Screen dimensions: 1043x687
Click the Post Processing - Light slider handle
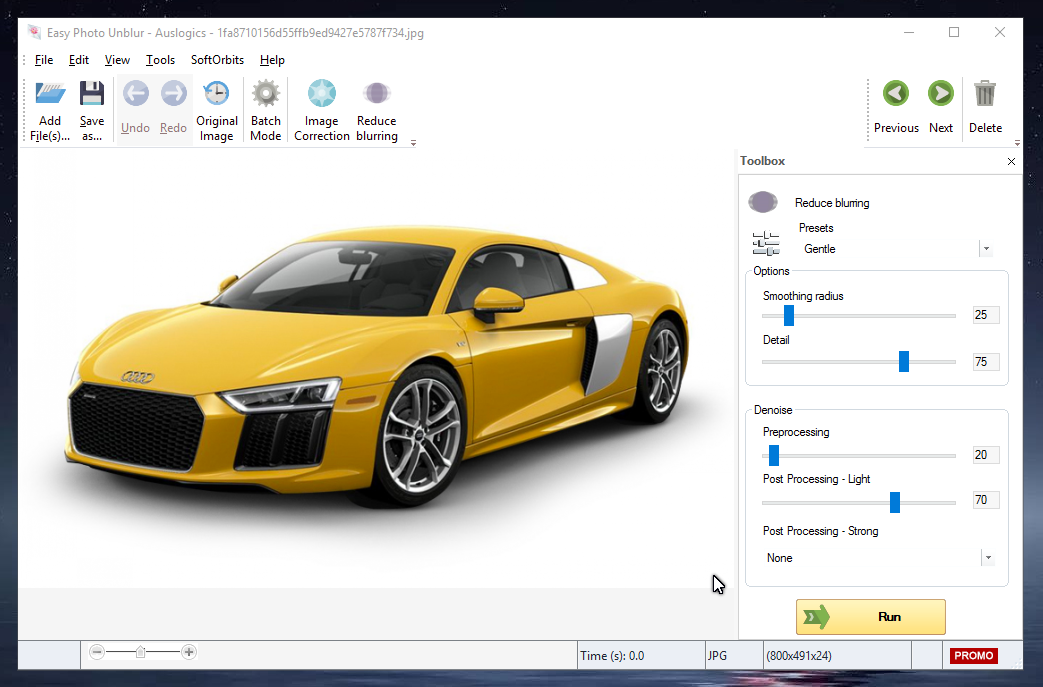(895, 502)
